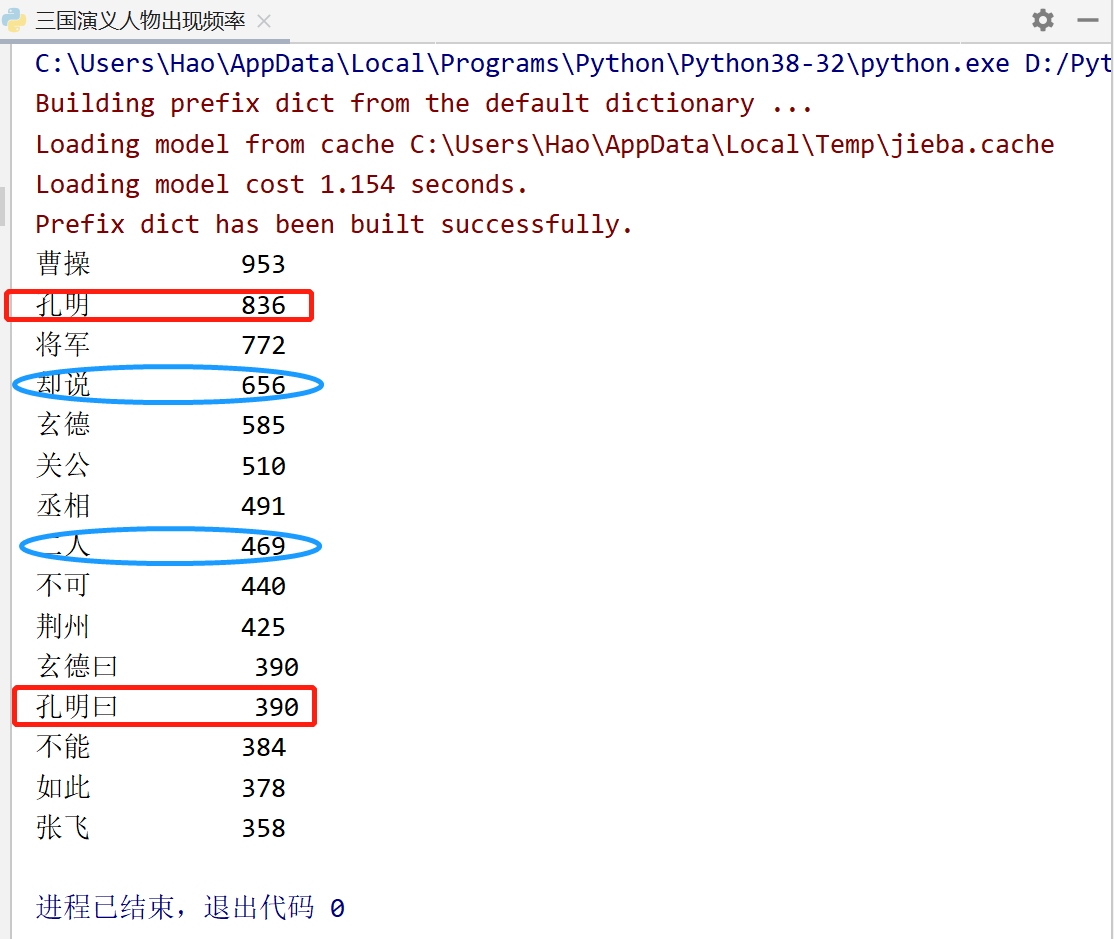Viewport: 1114px width, 939px height.
Task: Close the 三国演义人物出现频率 run tab
Action: (x=264, y=21)
